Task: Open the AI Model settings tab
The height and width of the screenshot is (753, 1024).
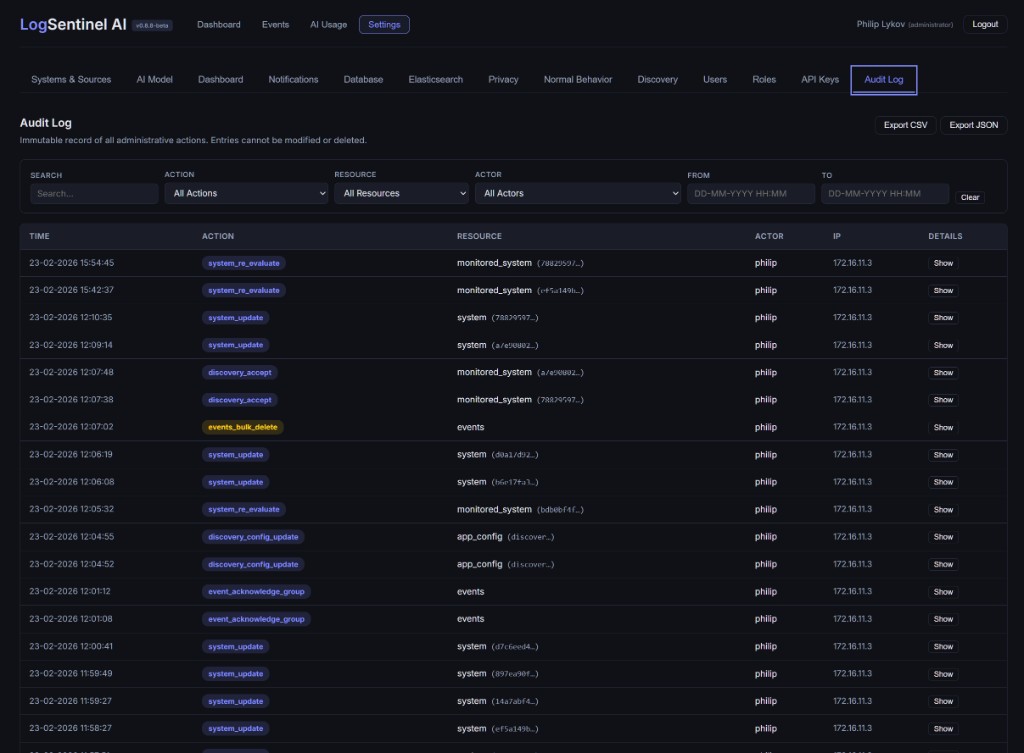Action: [155, 79]
